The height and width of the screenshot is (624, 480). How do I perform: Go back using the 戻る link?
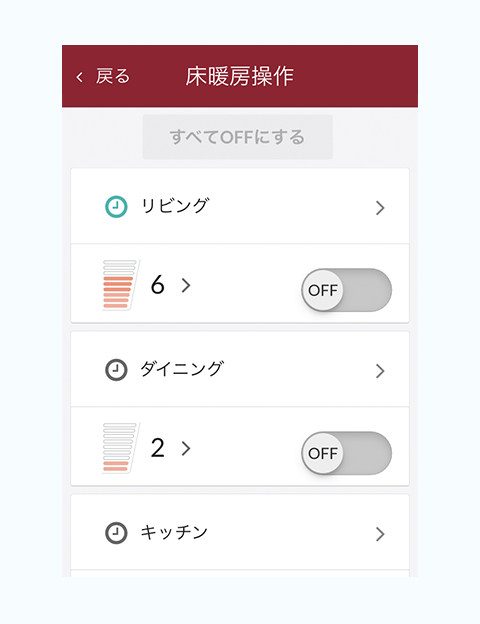[x=113, y=76]
